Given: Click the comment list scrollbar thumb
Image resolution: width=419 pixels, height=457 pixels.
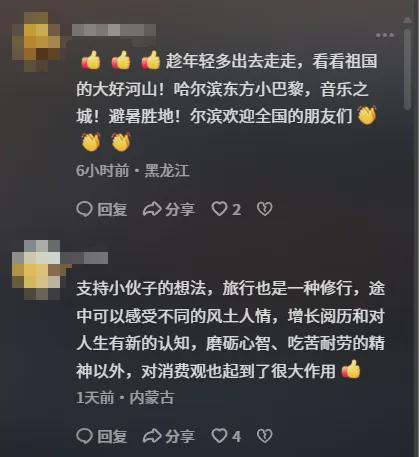Looking at the screenshot, I should (x=407, y=69).
